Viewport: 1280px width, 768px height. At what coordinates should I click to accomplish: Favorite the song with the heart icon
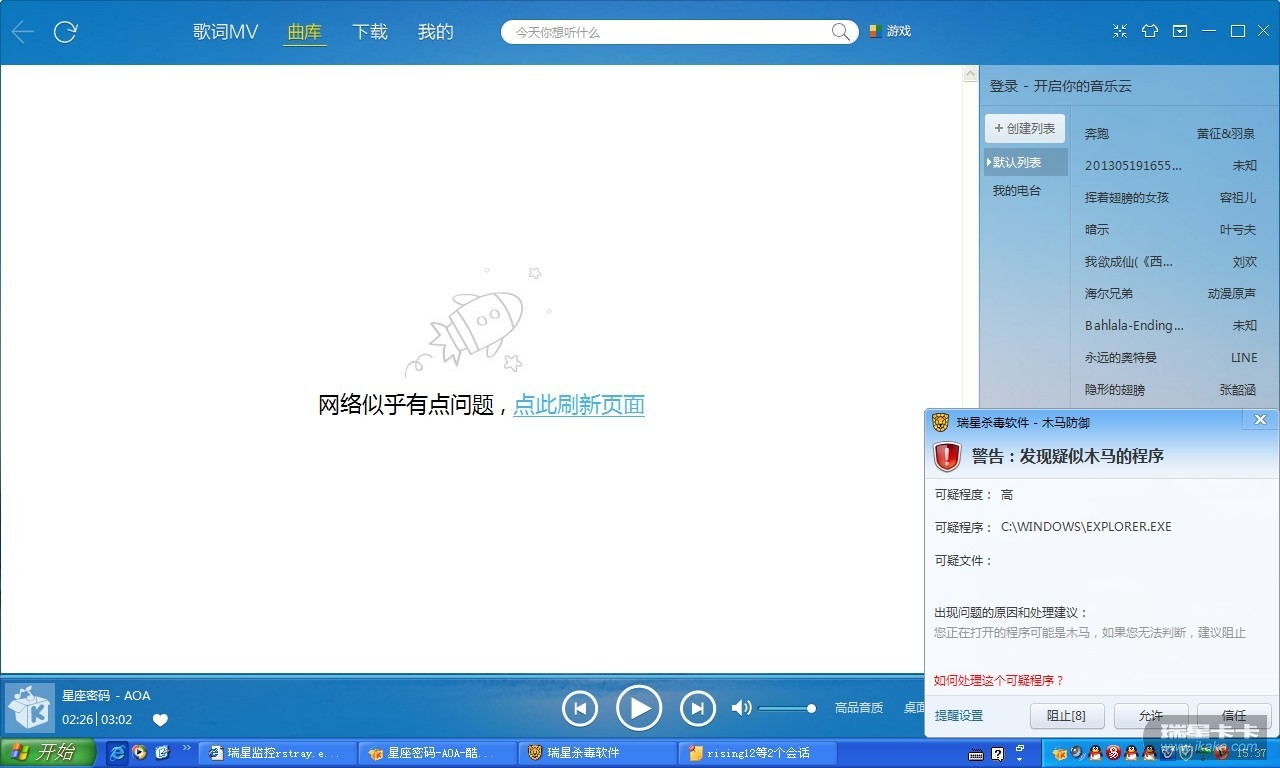pos(160,720)
